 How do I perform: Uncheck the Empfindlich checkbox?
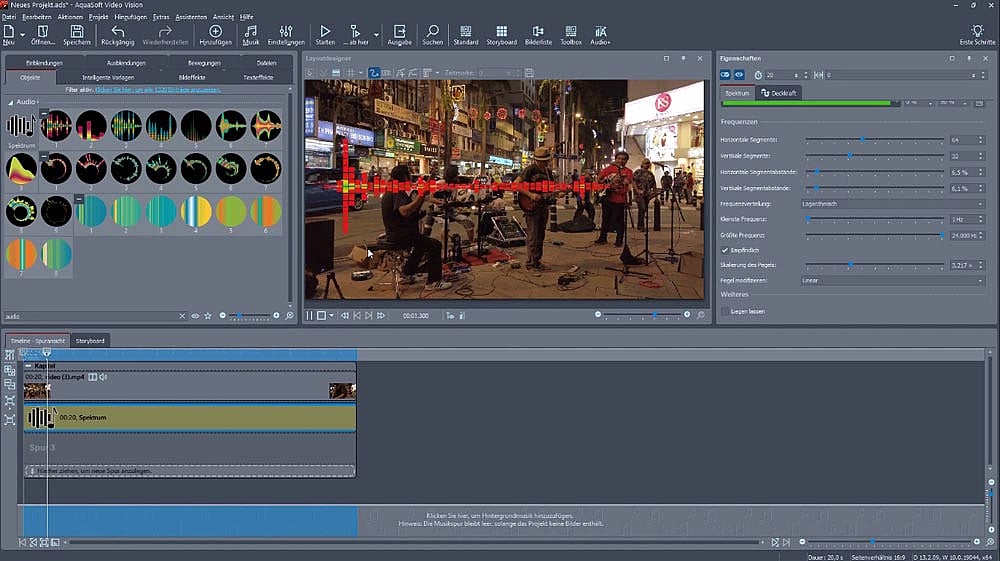tap(725, 250)
